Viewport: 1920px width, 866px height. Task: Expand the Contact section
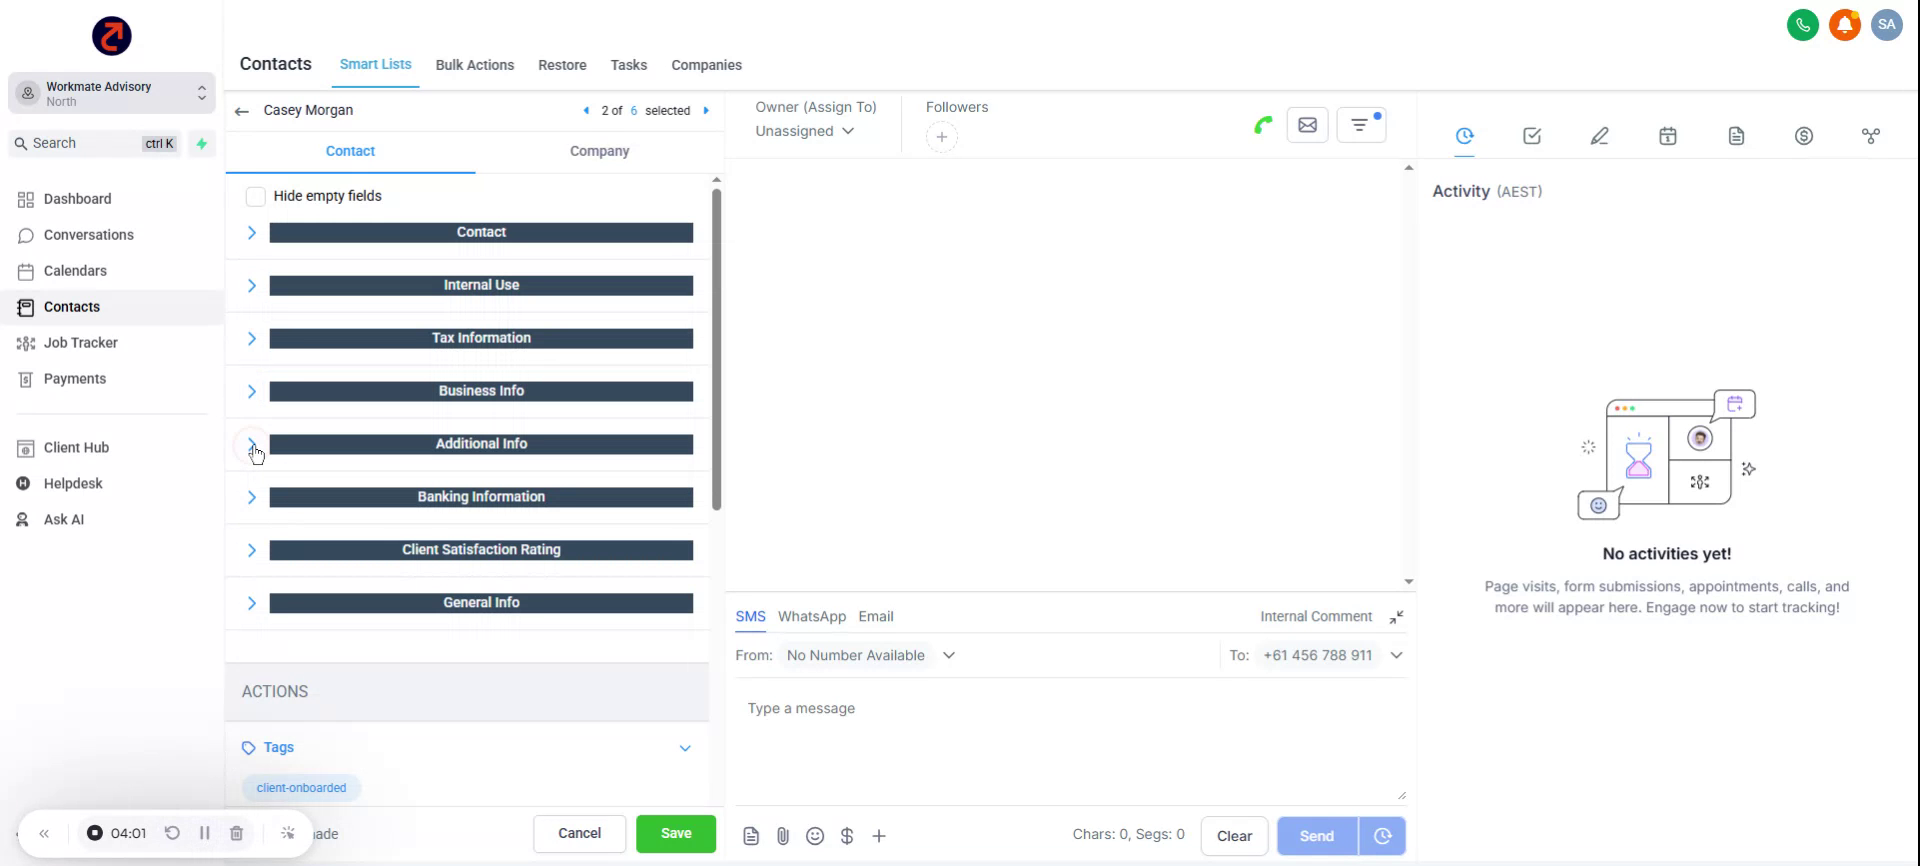pyautogui.click(x=252, y=233)
